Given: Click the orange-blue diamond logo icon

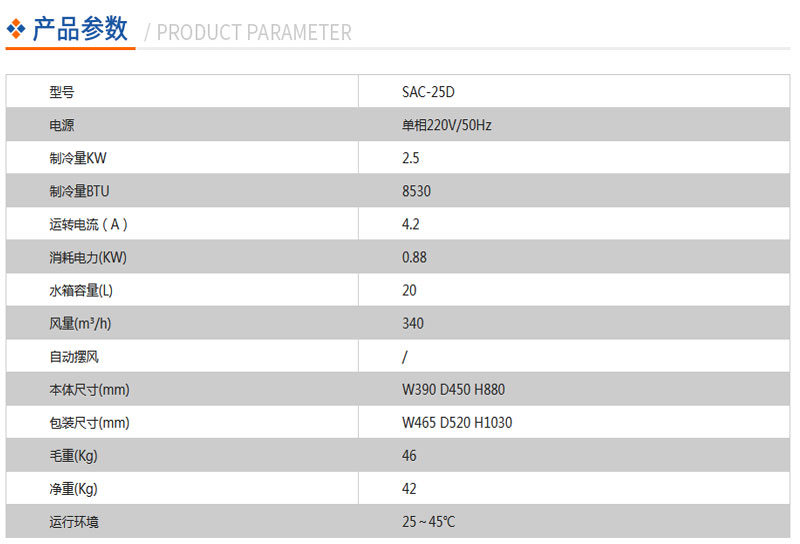Looking at the screenshot, I should [x=16, y=29].
